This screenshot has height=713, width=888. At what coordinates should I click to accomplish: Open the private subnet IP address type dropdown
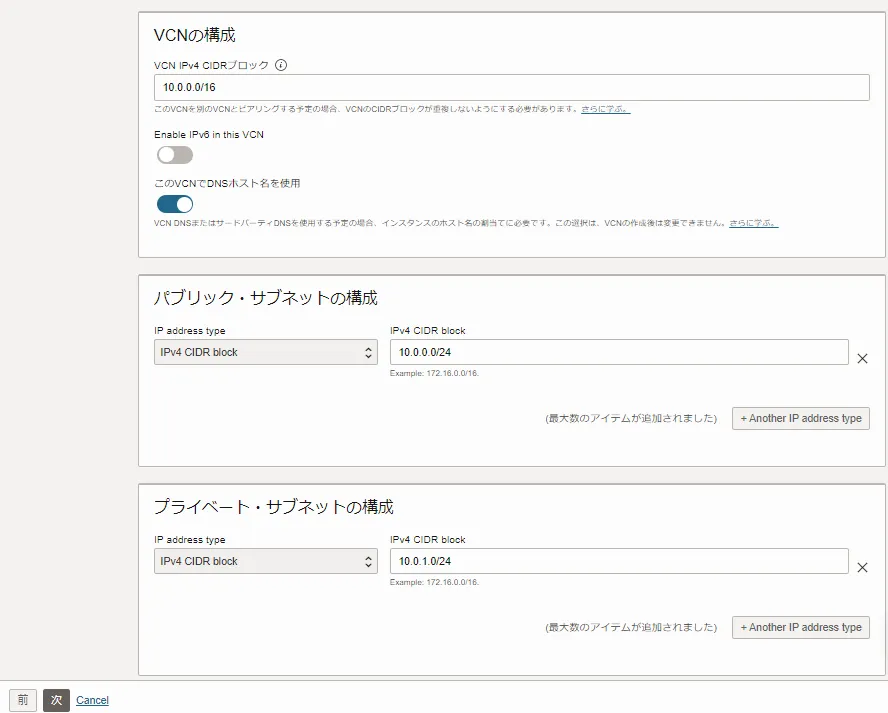coord(265,561)
